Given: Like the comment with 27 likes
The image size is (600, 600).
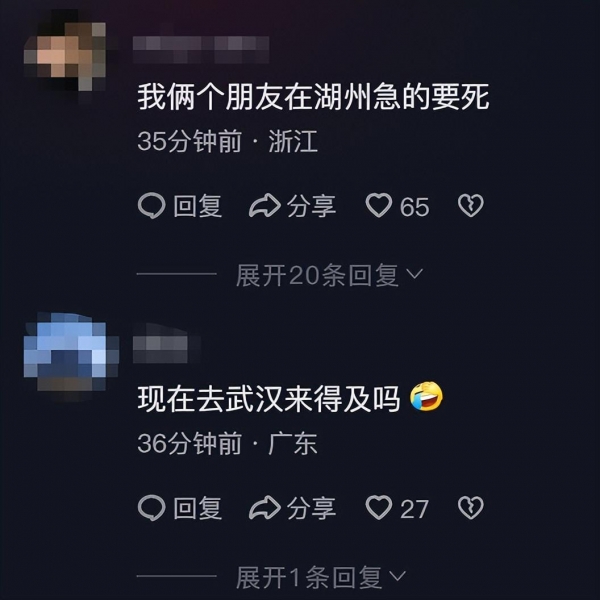Looking at the screenshot, I should (379, 507).
